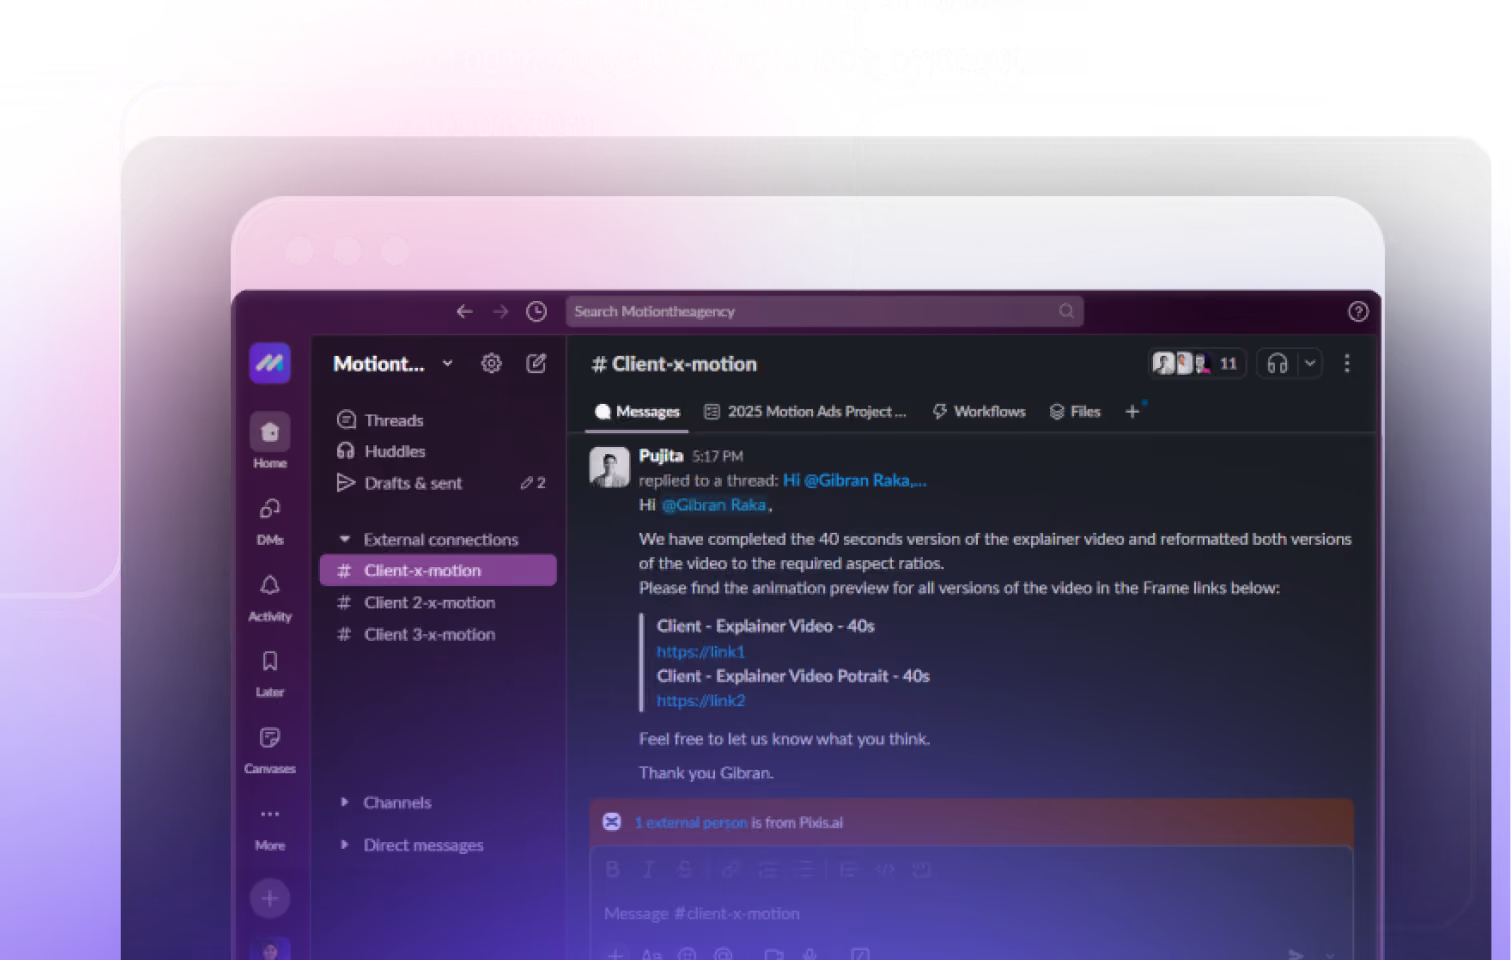Start a huddle with the headphones icon
The width and height of the screenshot is (1511, 960).
1277,364
